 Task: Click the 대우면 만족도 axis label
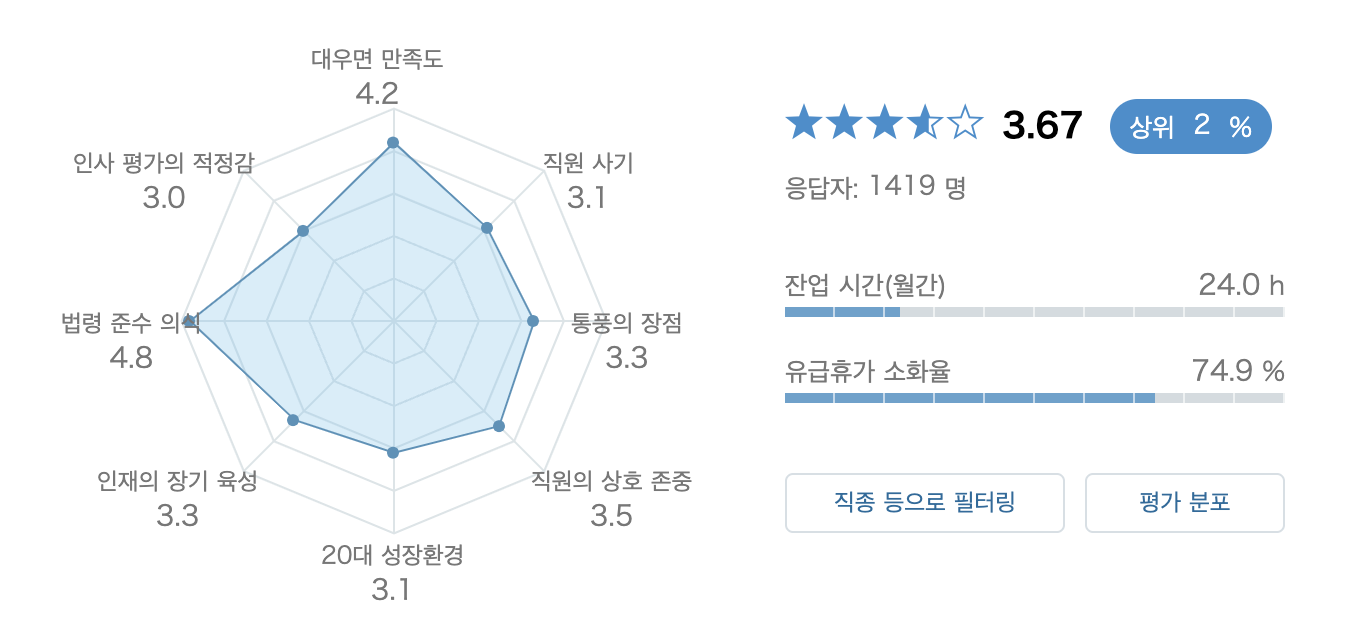point(377,59)
